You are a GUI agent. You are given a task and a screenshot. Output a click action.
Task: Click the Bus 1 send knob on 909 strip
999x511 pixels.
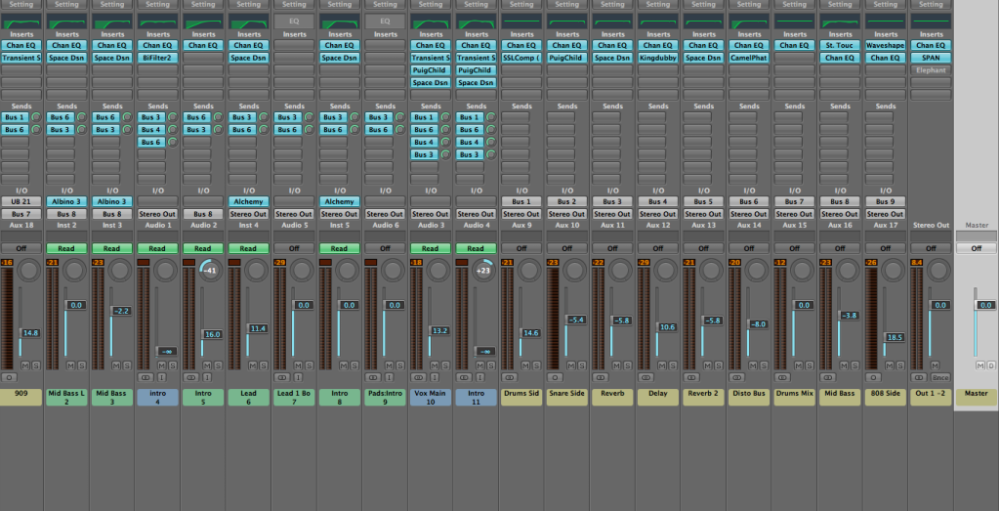click(36, 117)
